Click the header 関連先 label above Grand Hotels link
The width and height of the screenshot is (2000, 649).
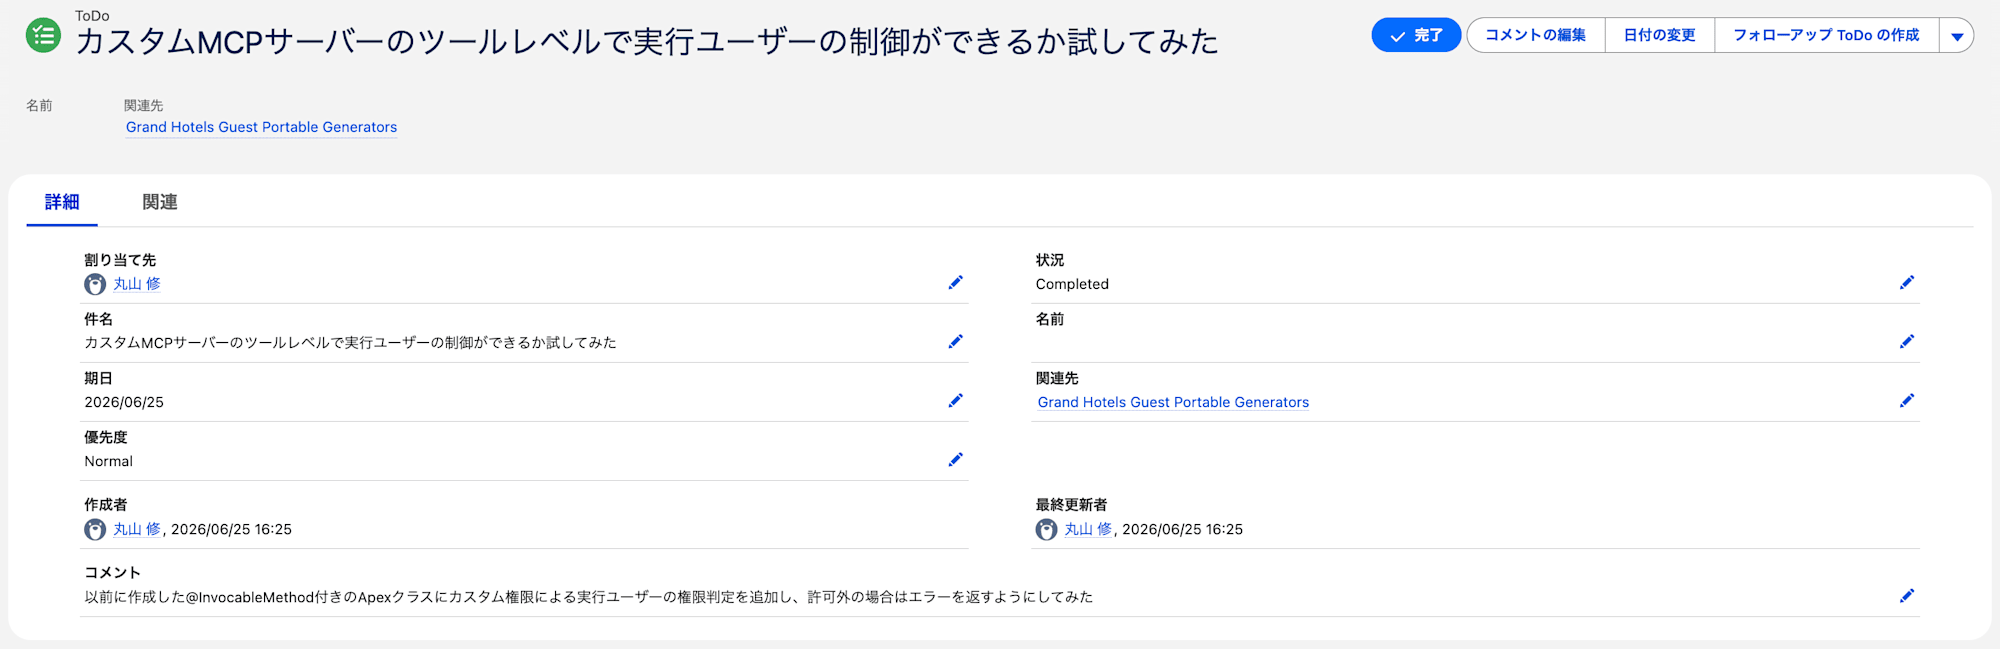[x=144, y=105]
